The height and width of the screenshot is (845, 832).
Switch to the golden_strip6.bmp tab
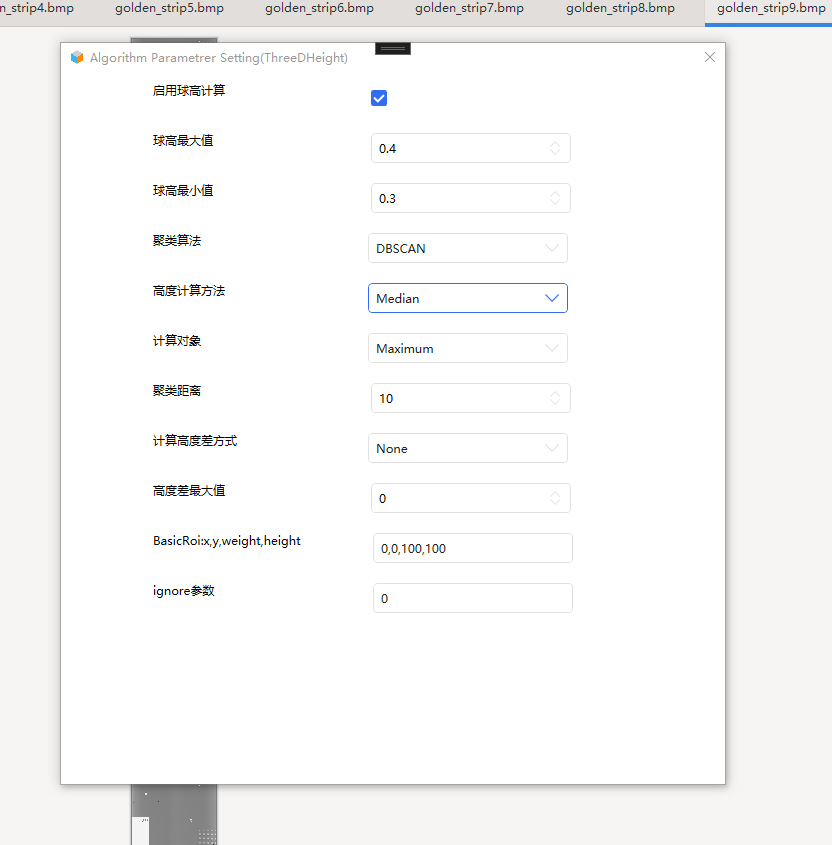(x=319, y=9)
